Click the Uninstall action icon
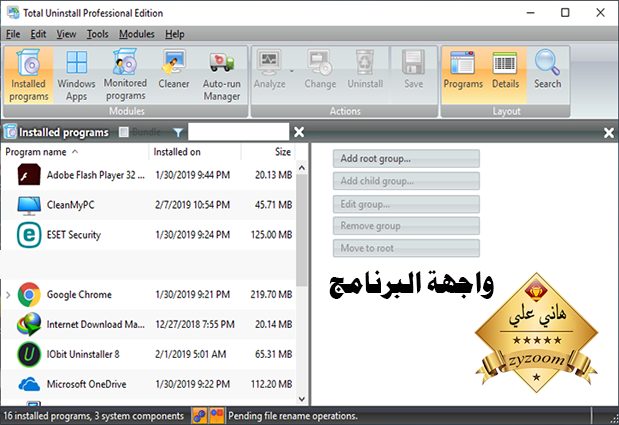Viewport: 619px width, 425px height. (x=365, y=62)
